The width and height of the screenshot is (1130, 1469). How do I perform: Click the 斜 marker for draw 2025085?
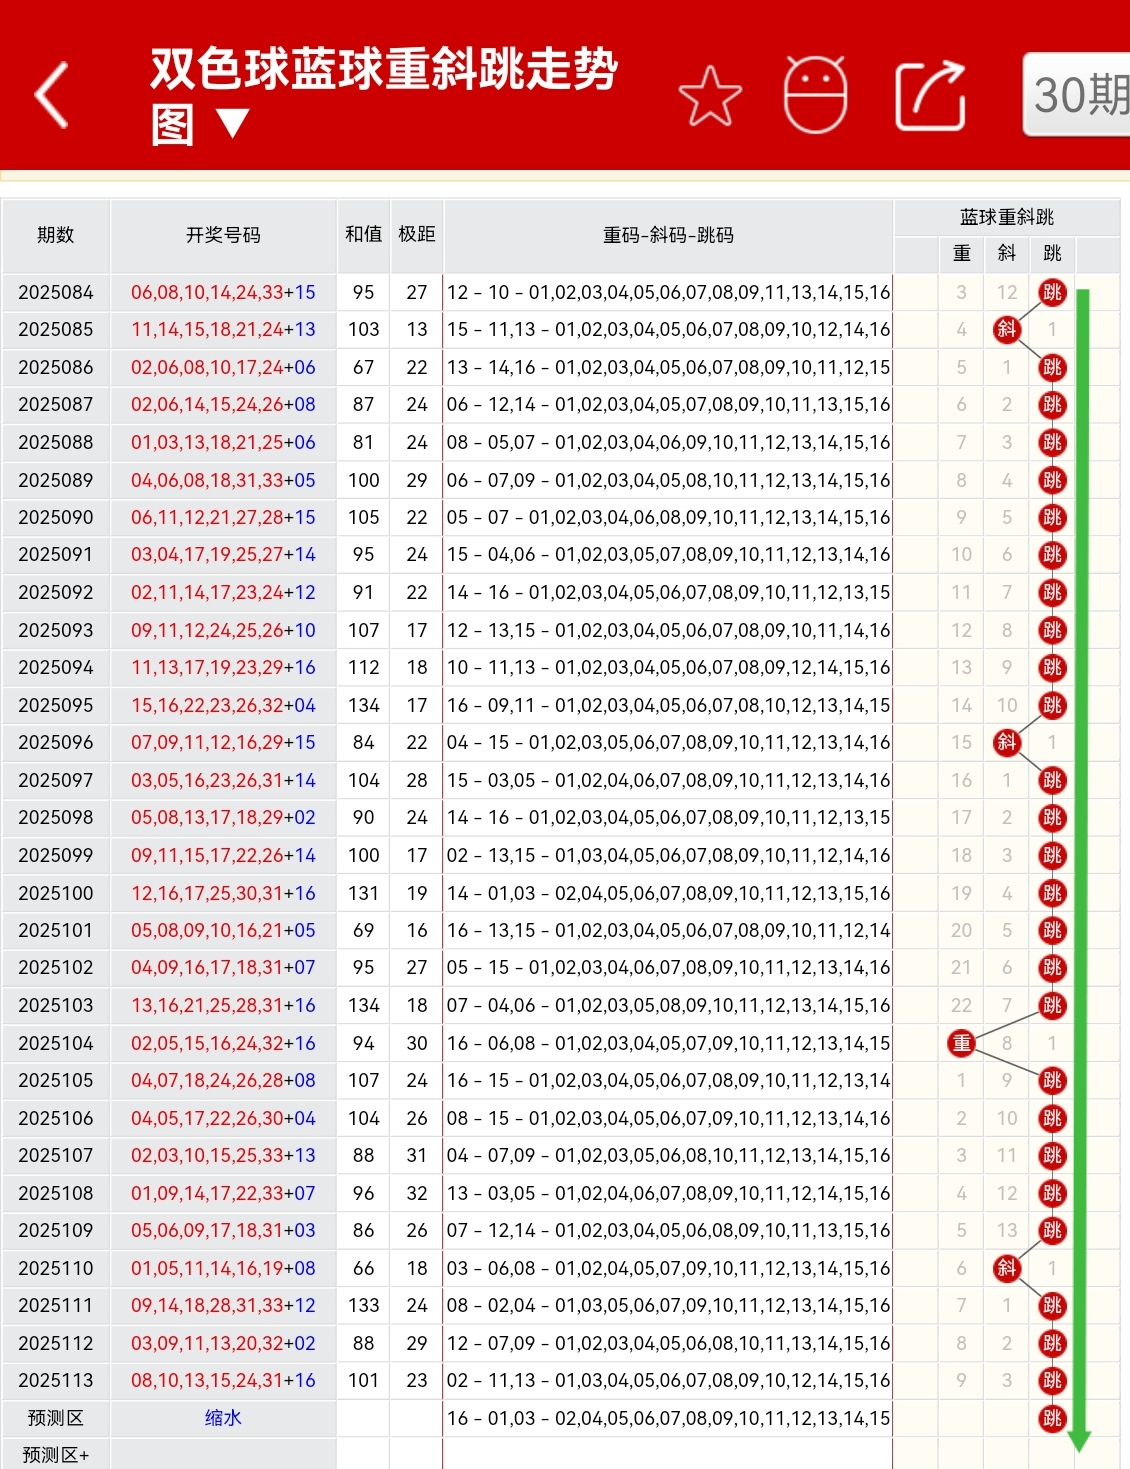1006,330
